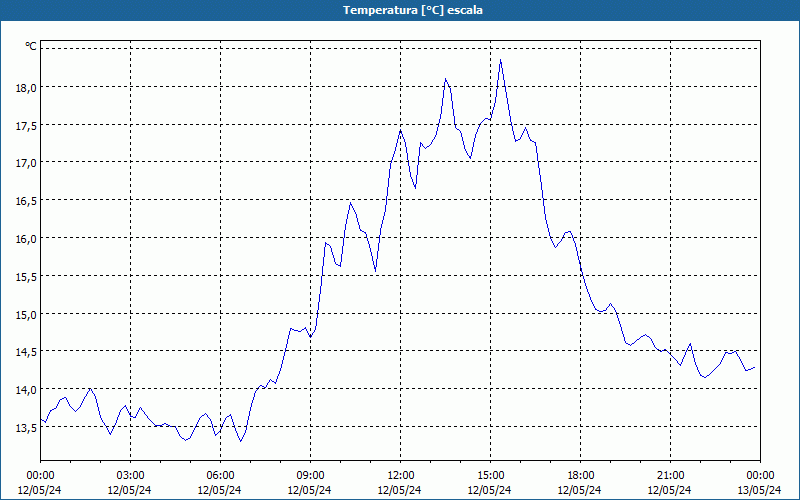This screenshot has width=800, height=500.
Task: Click the 21:00 time axis label
Action: click(x=670, y=476)
